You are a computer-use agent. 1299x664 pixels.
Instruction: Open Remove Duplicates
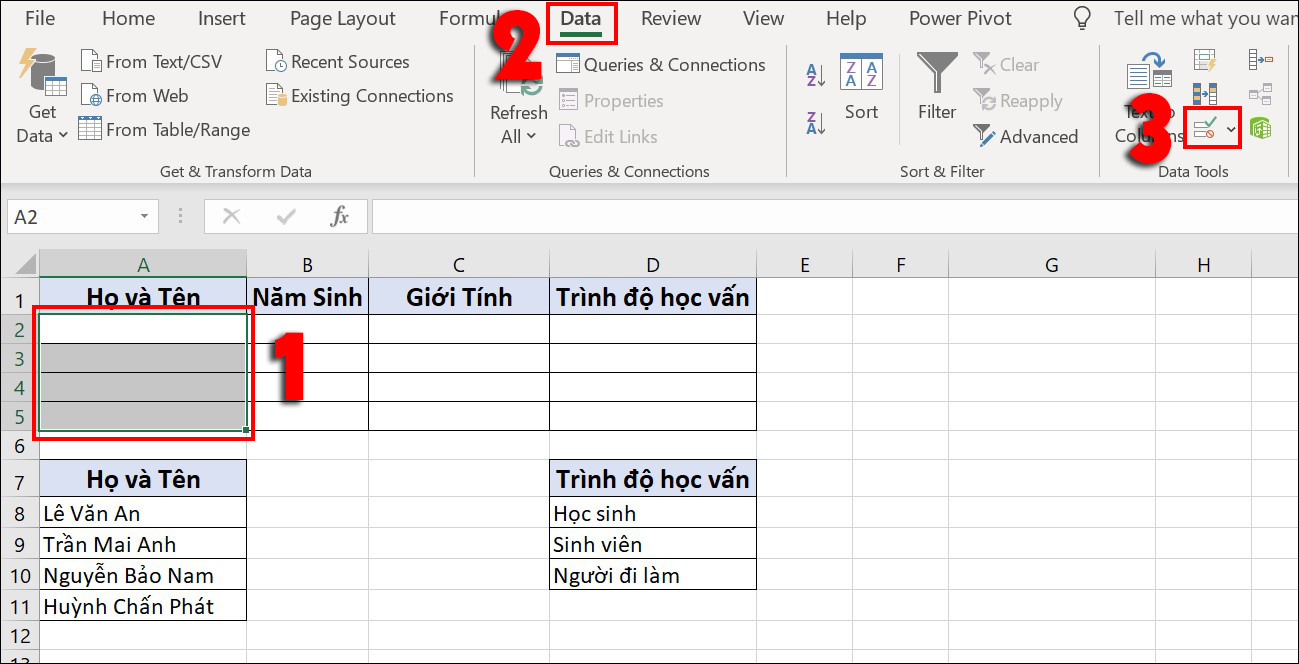[1205, 92]
